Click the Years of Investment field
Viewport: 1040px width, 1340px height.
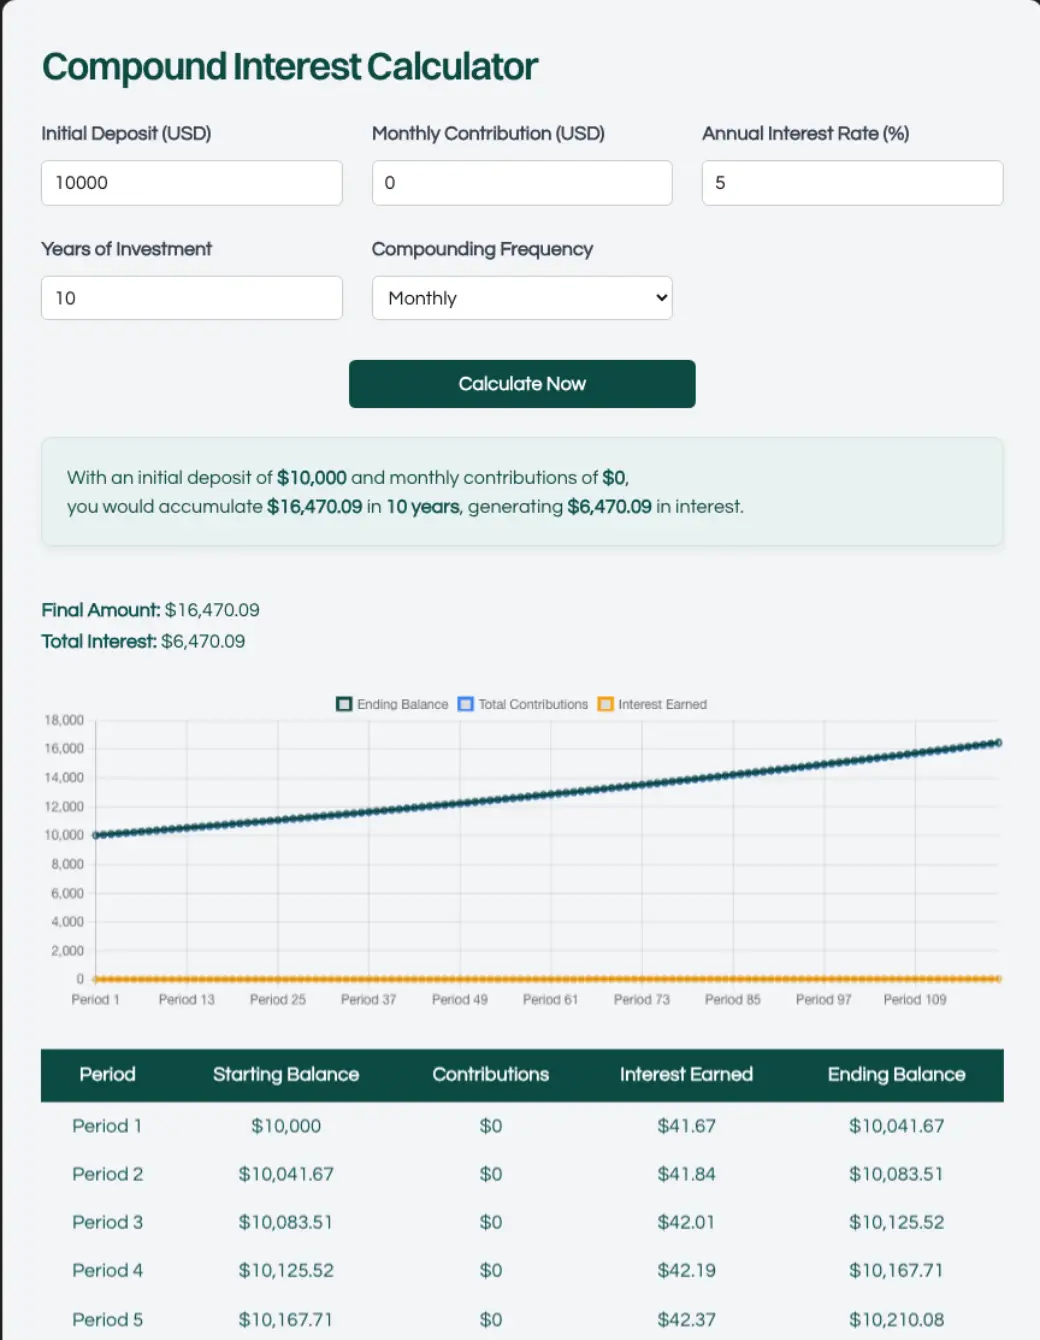click(191, 298)
